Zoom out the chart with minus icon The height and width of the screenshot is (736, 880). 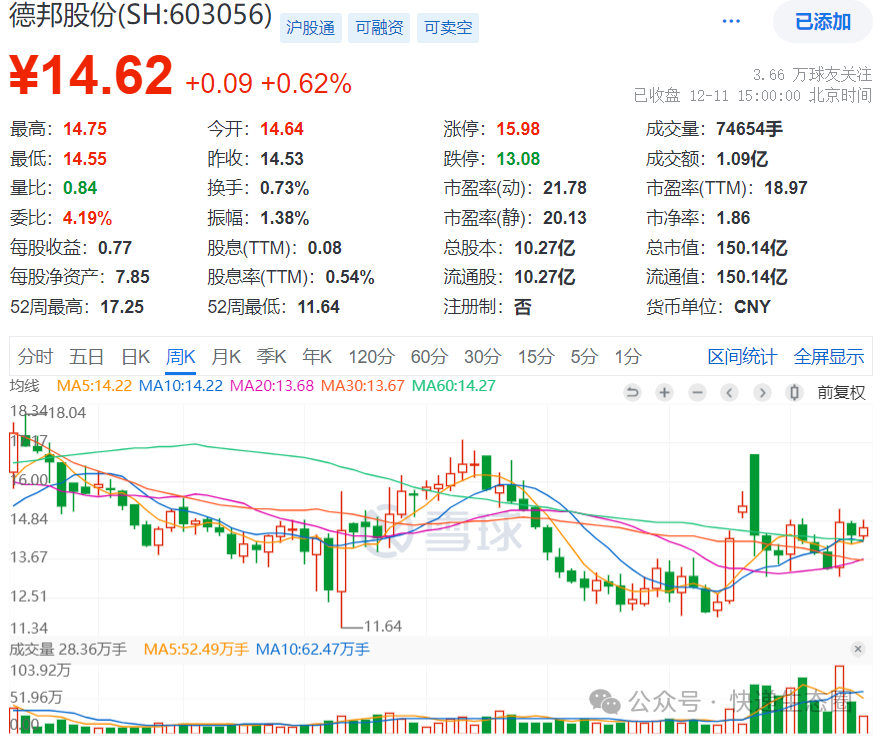click(x=697, y=393)
